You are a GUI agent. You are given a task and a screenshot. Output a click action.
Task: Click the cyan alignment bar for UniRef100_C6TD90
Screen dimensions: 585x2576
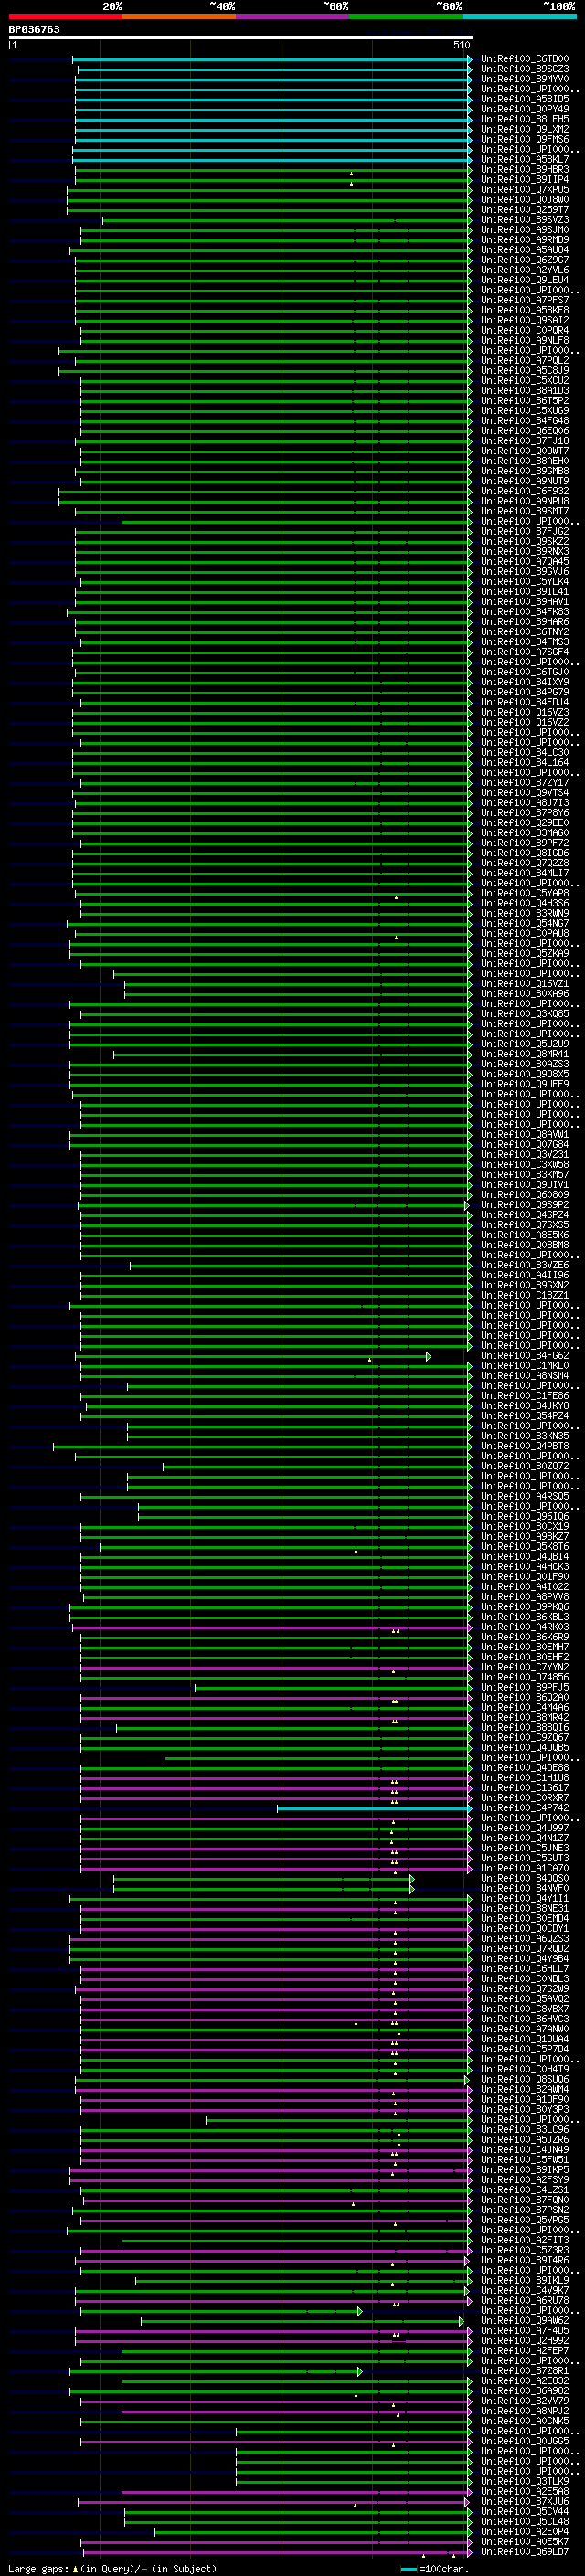[272, 59]
